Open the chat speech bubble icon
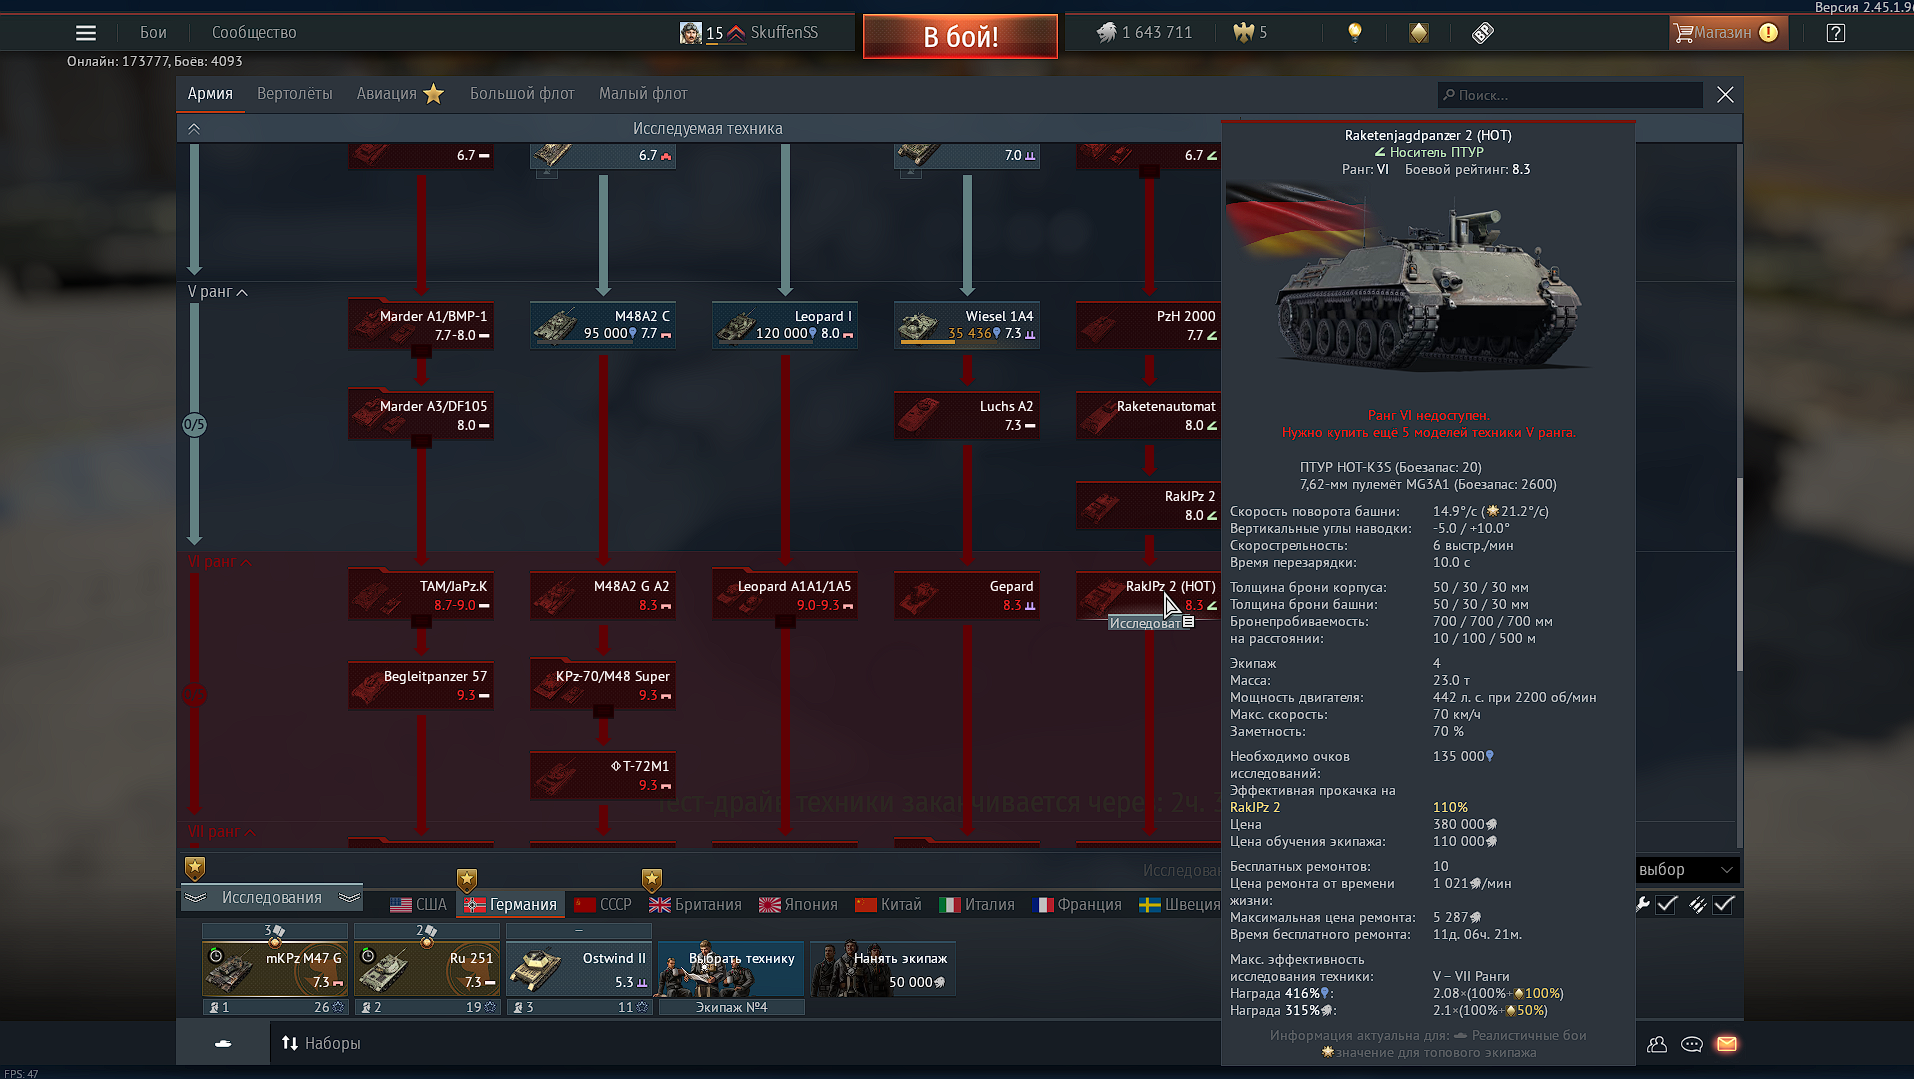The height and width of the screenshot is (1079, 1914). [x=1692, y=1044]
